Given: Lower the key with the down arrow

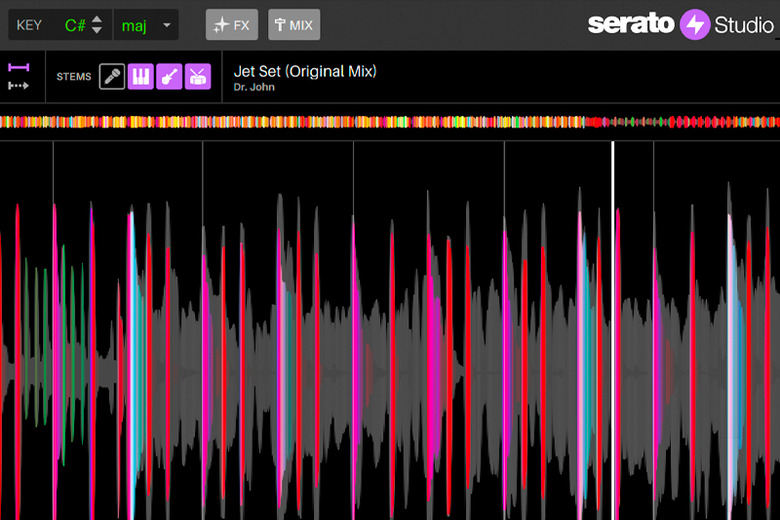Looking at the screenshot, I should [97, 31].
